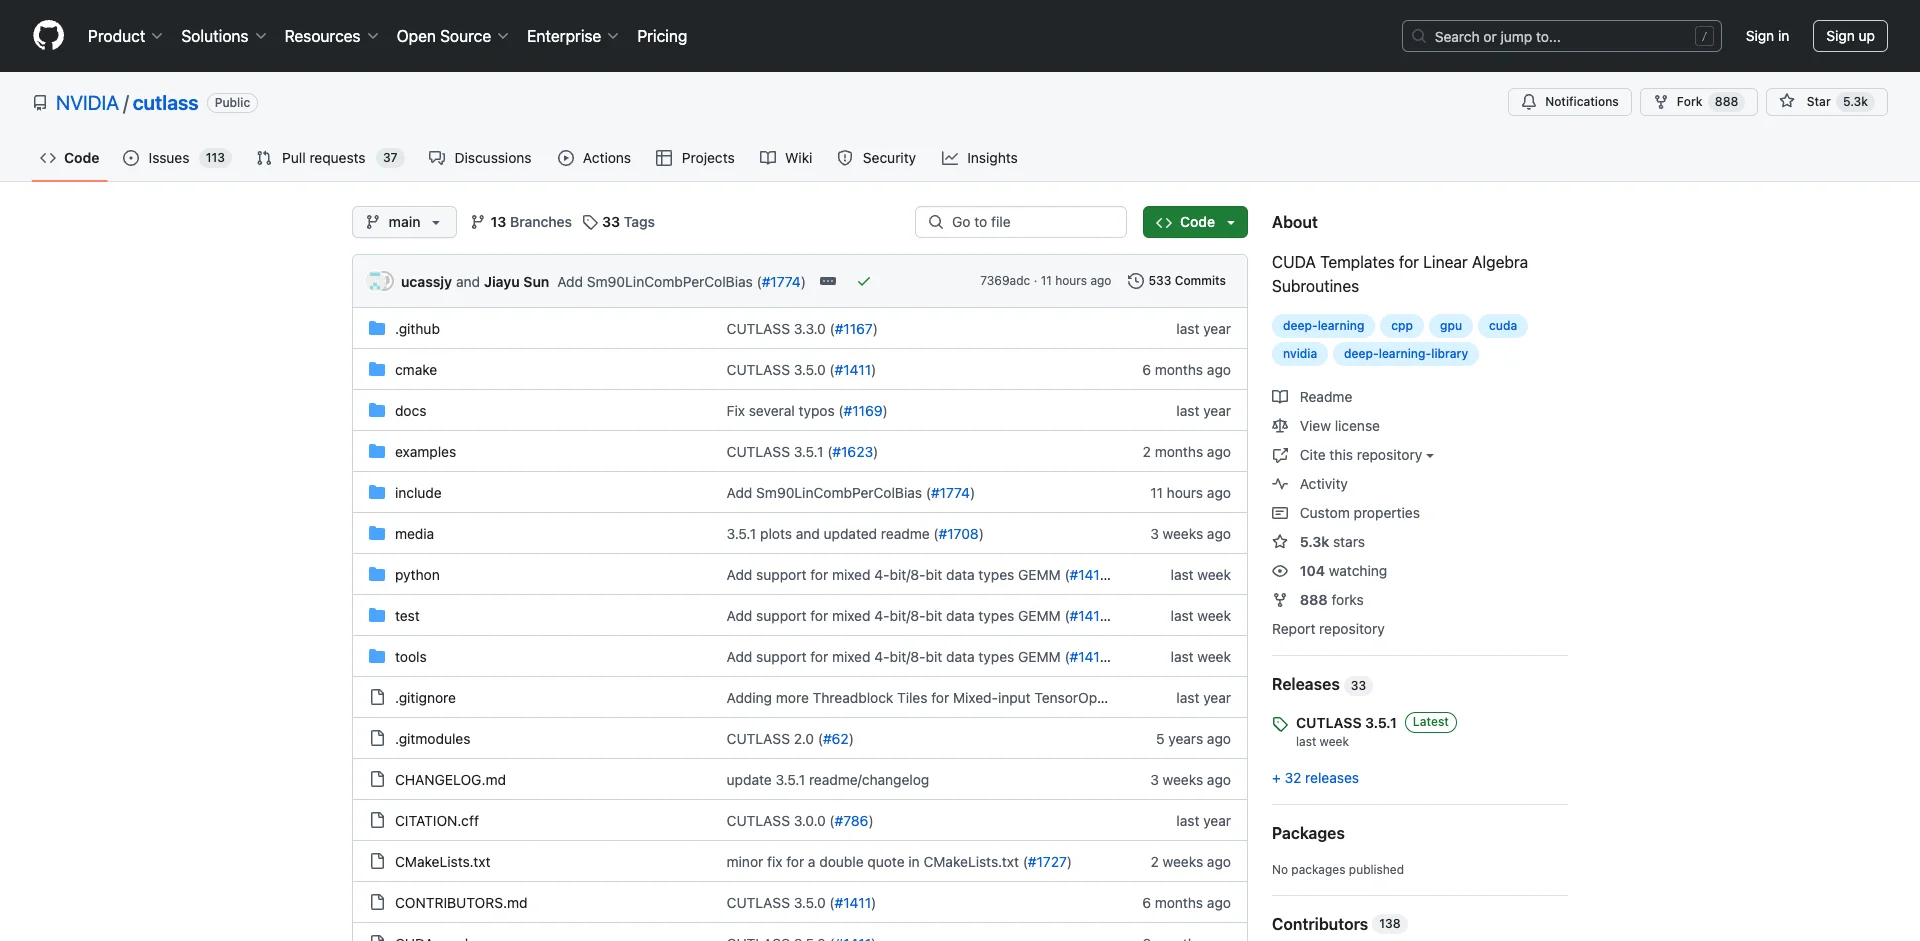Switch to the Issues tab
The height and width of the screenshot is (941, 1920).
point(177,158)
